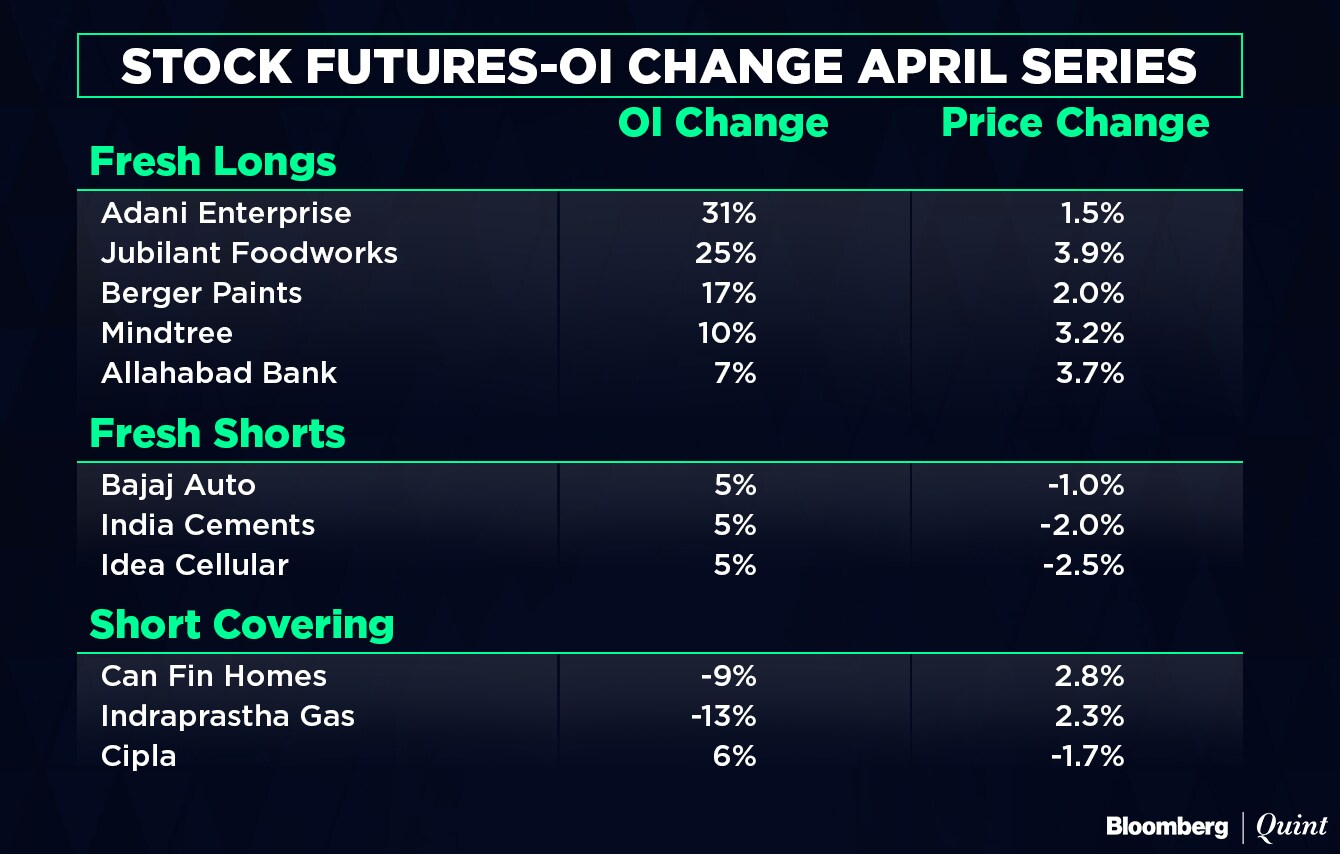This screenshot has height=854, width=1340.
Task: Select the Price Change column header
Action: (x=1075, y=123)
